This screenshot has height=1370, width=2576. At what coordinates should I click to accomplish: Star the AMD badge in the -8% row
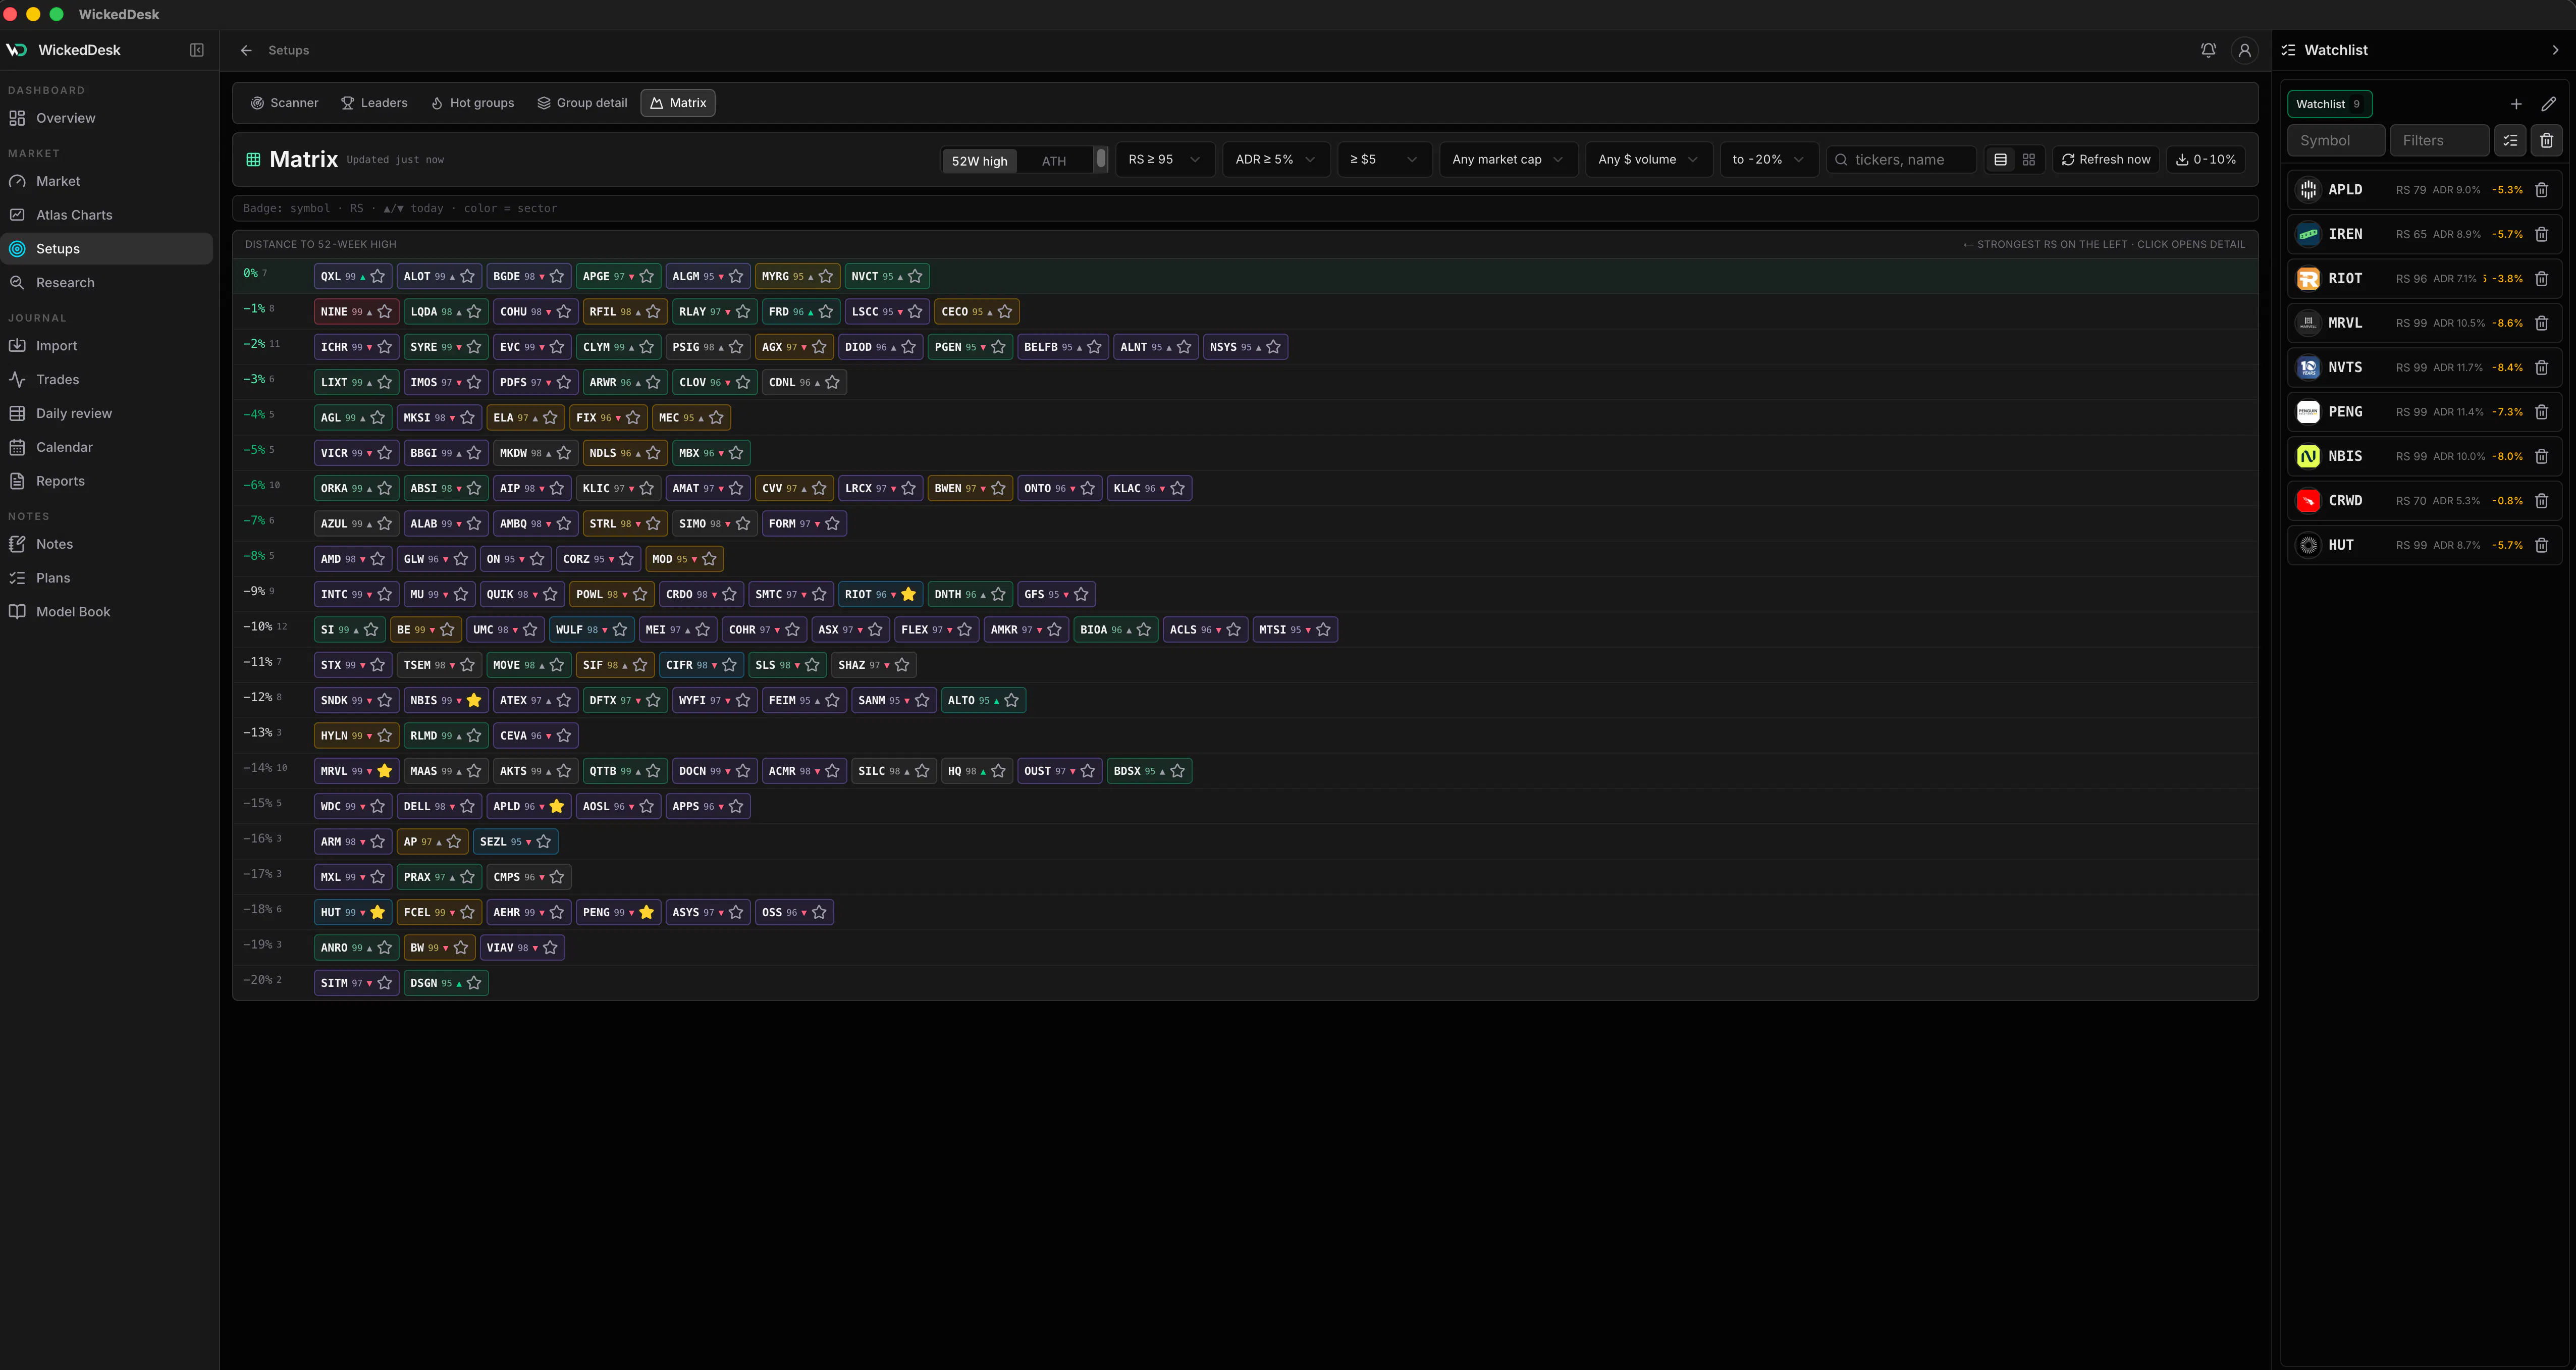[x=378, y=560]
